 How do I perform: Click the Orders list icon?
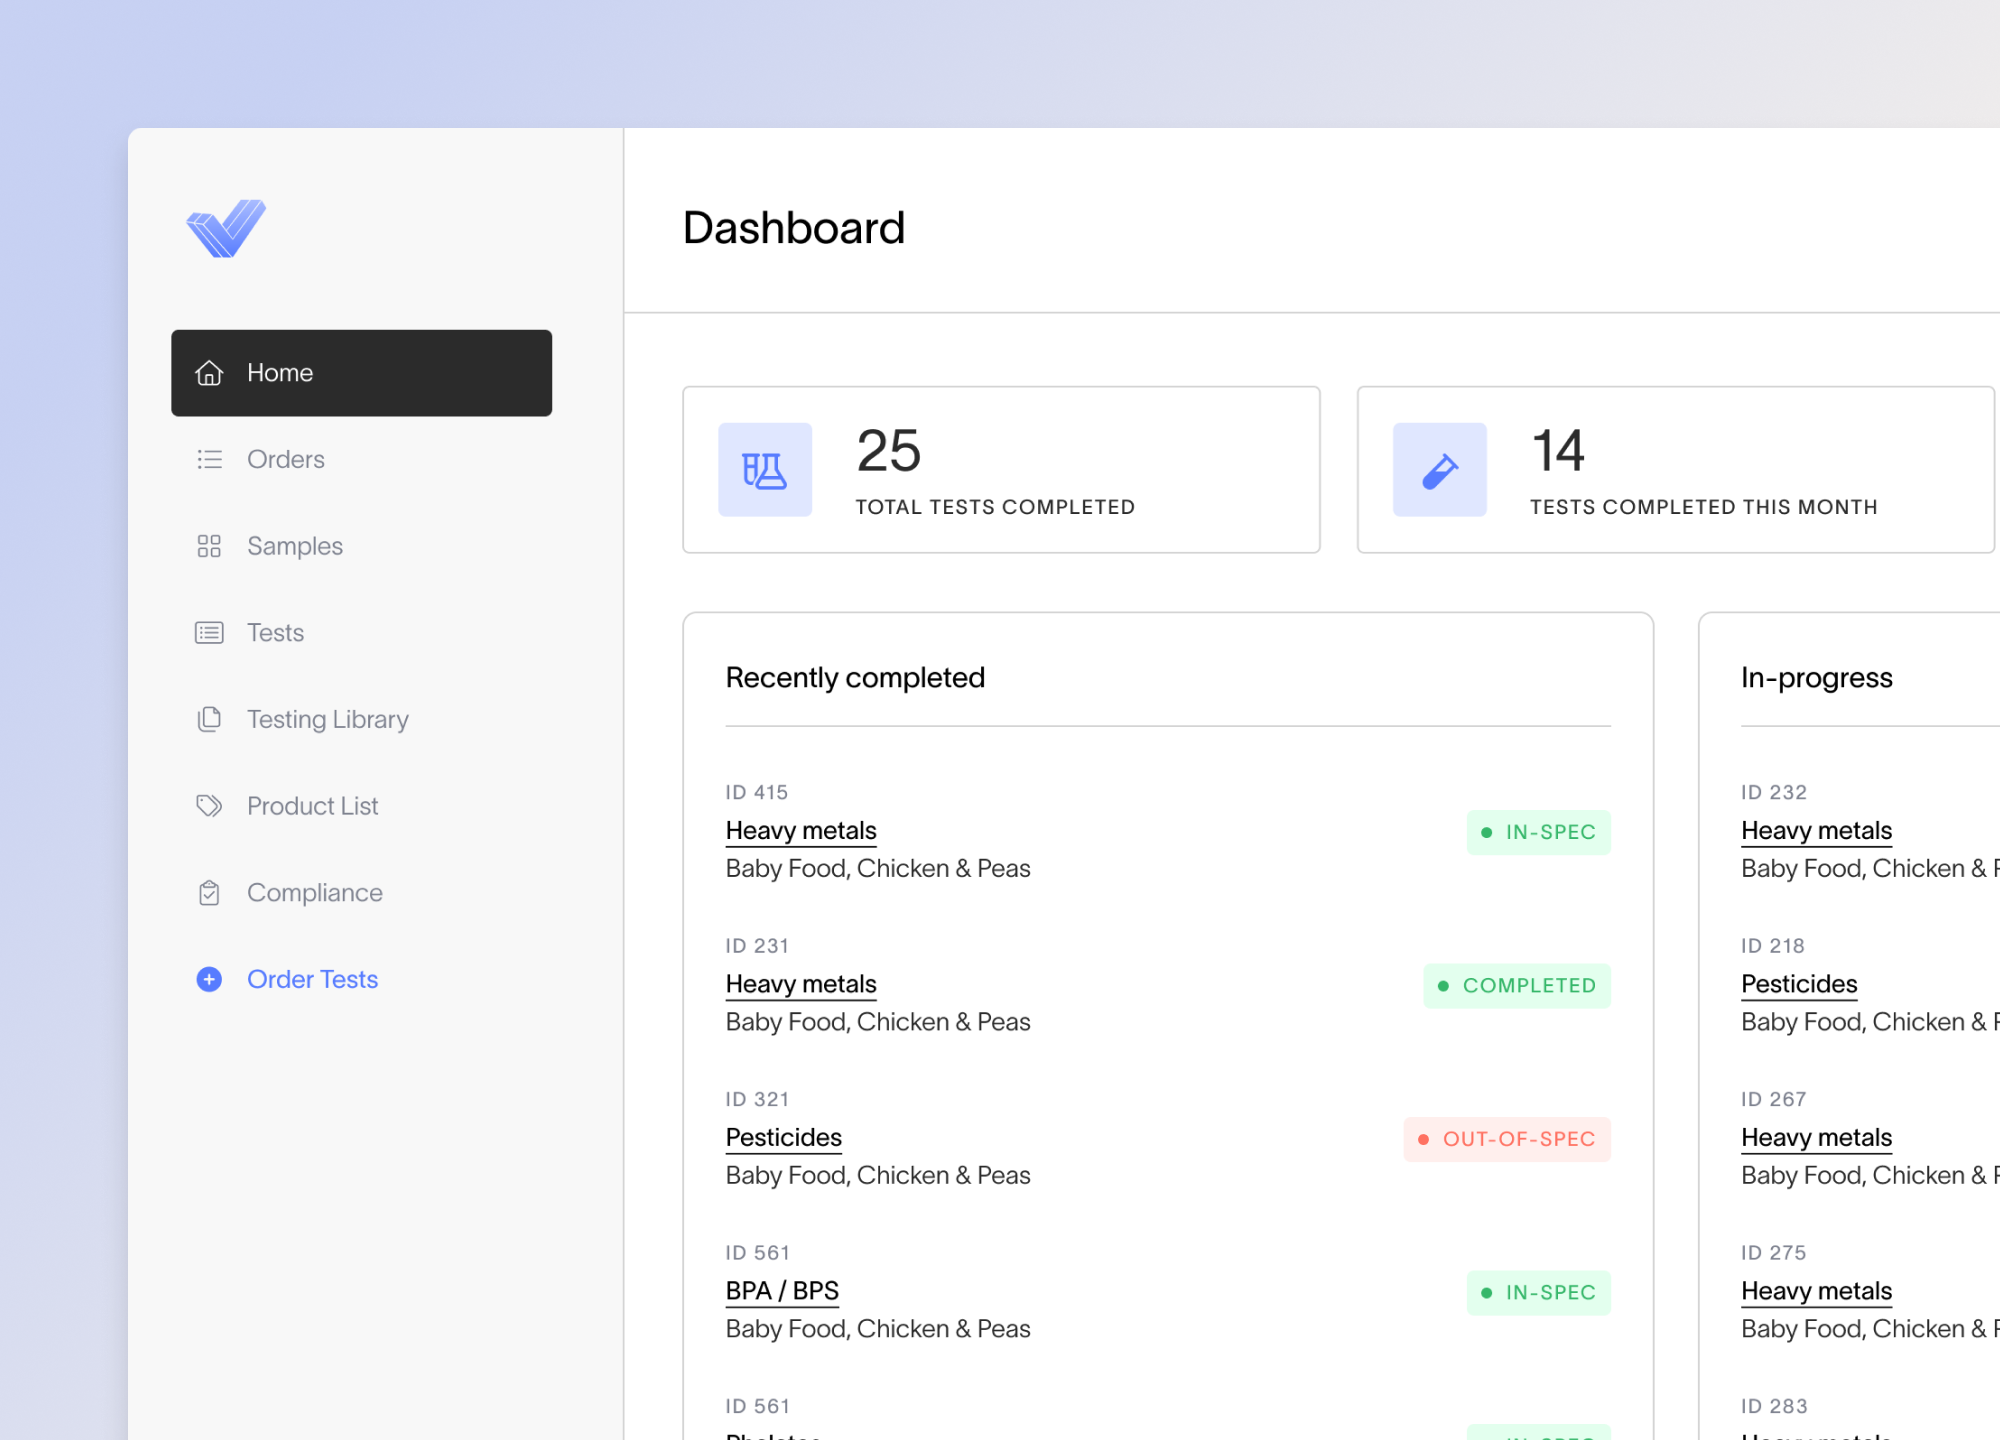[209, 459]
